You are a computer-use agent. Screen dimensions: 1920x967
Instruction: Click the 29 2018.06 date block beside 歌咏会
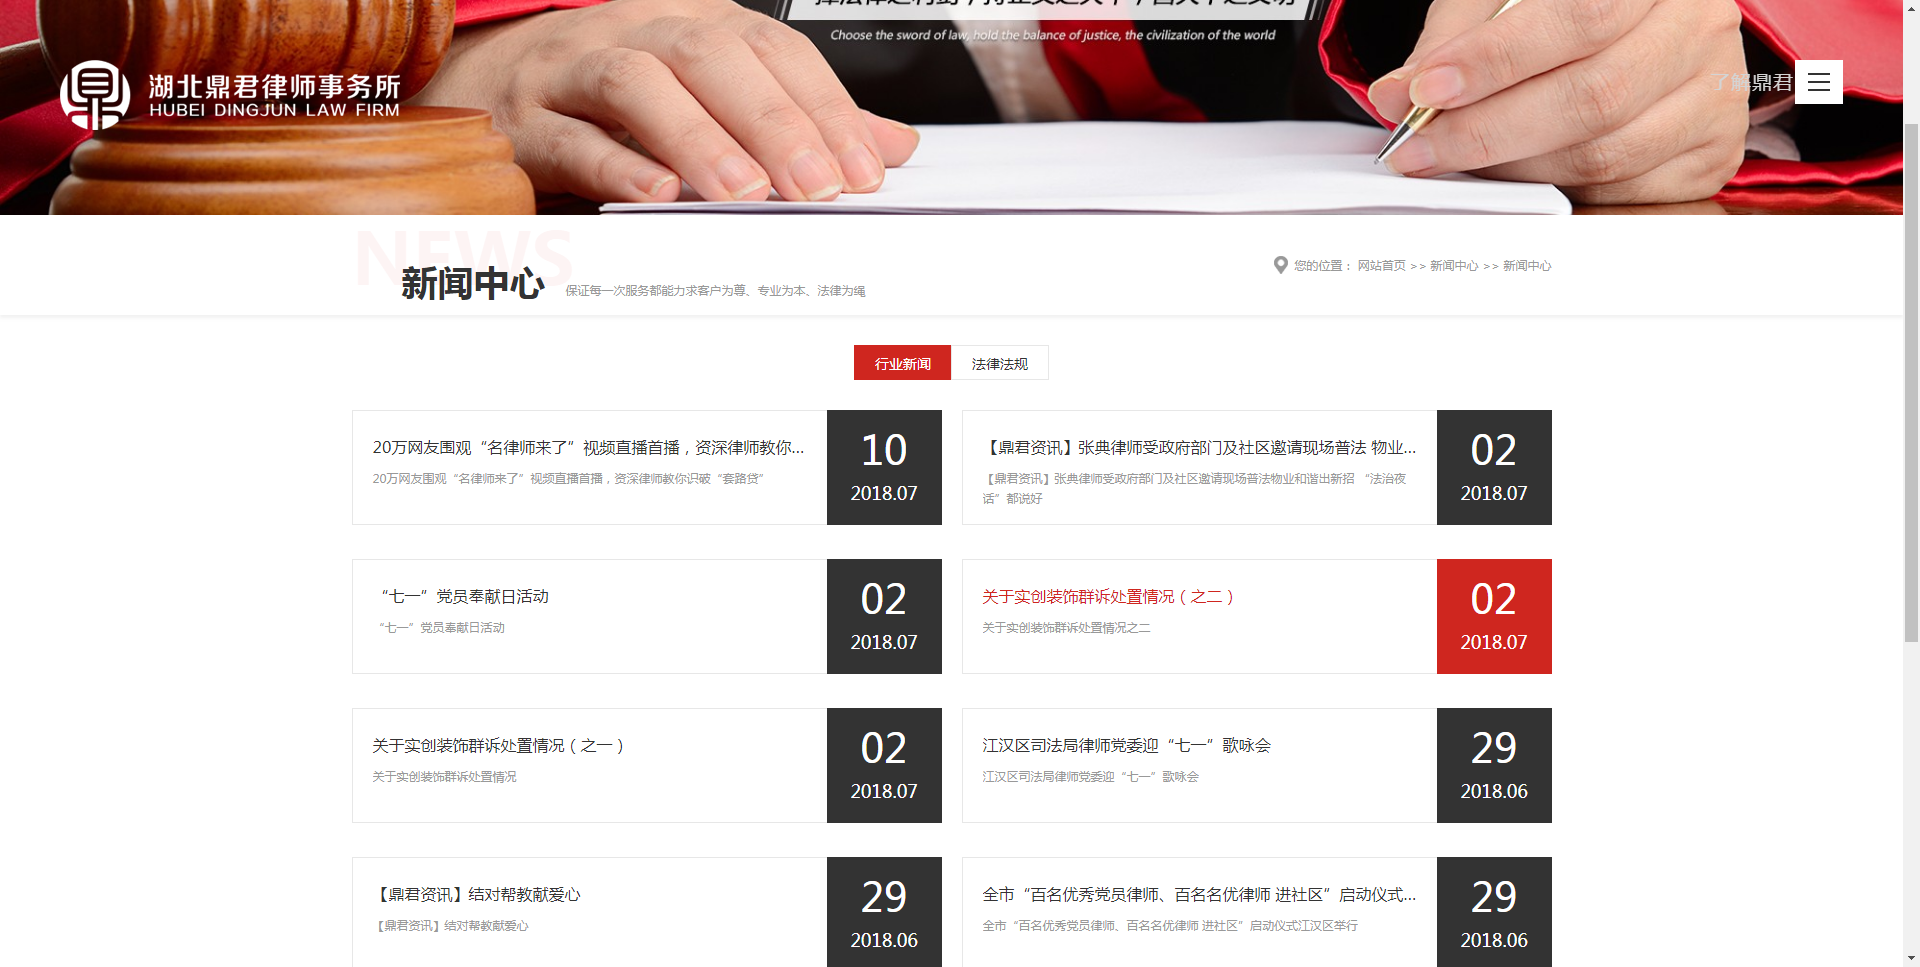1493,765
